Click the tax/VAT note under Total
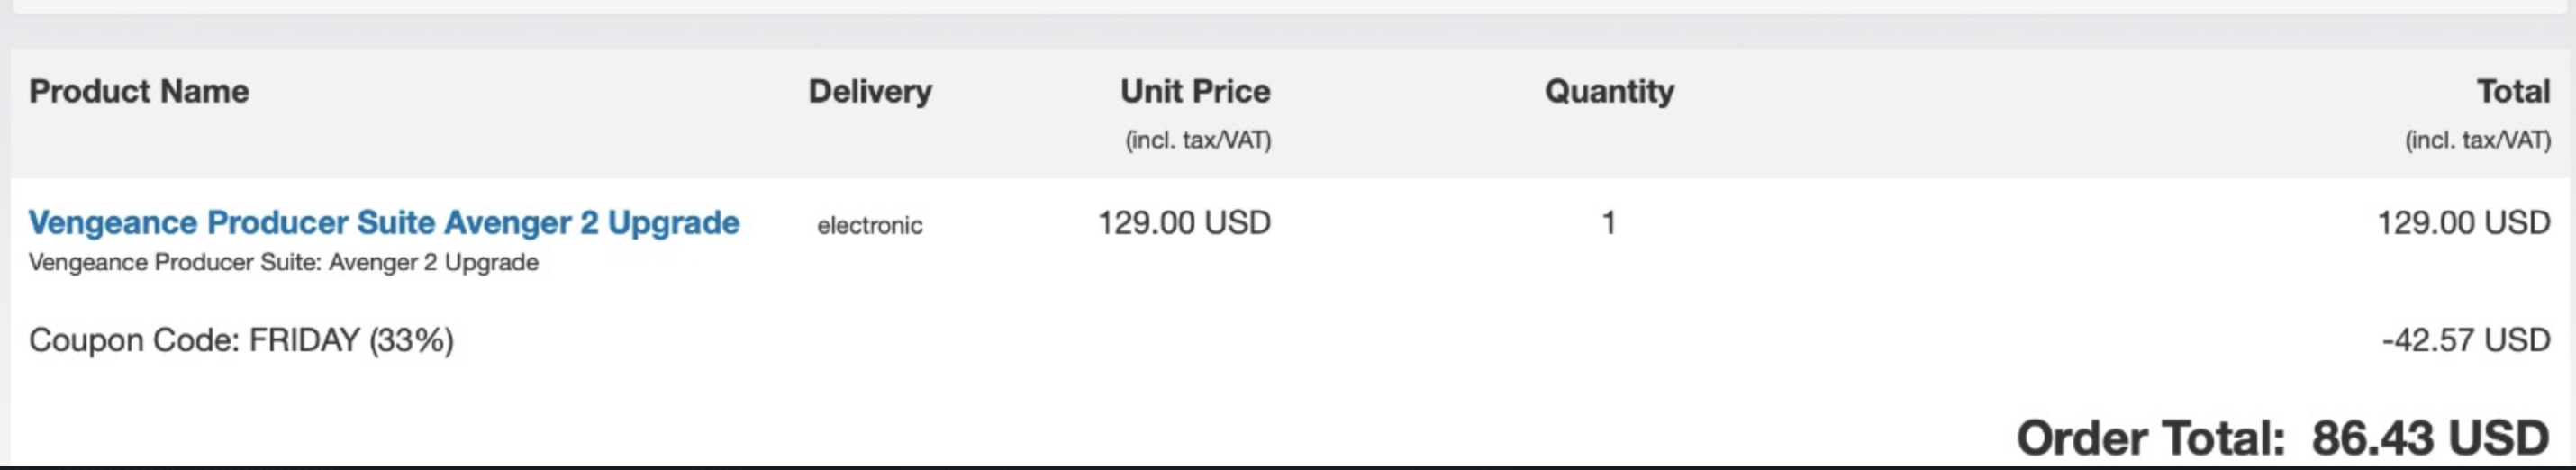This screenshot has width=2576, height=470. click(x=2477, y=140)
